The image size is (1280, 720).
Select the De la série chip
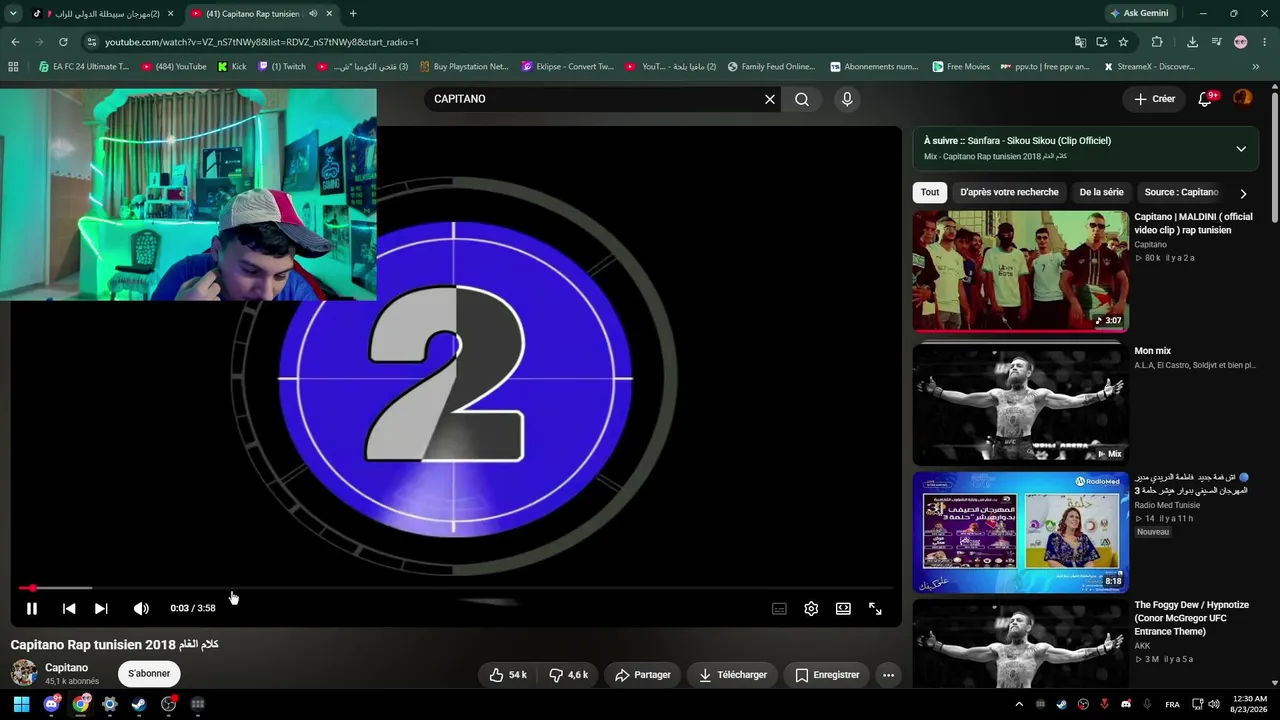point(1101,192)
